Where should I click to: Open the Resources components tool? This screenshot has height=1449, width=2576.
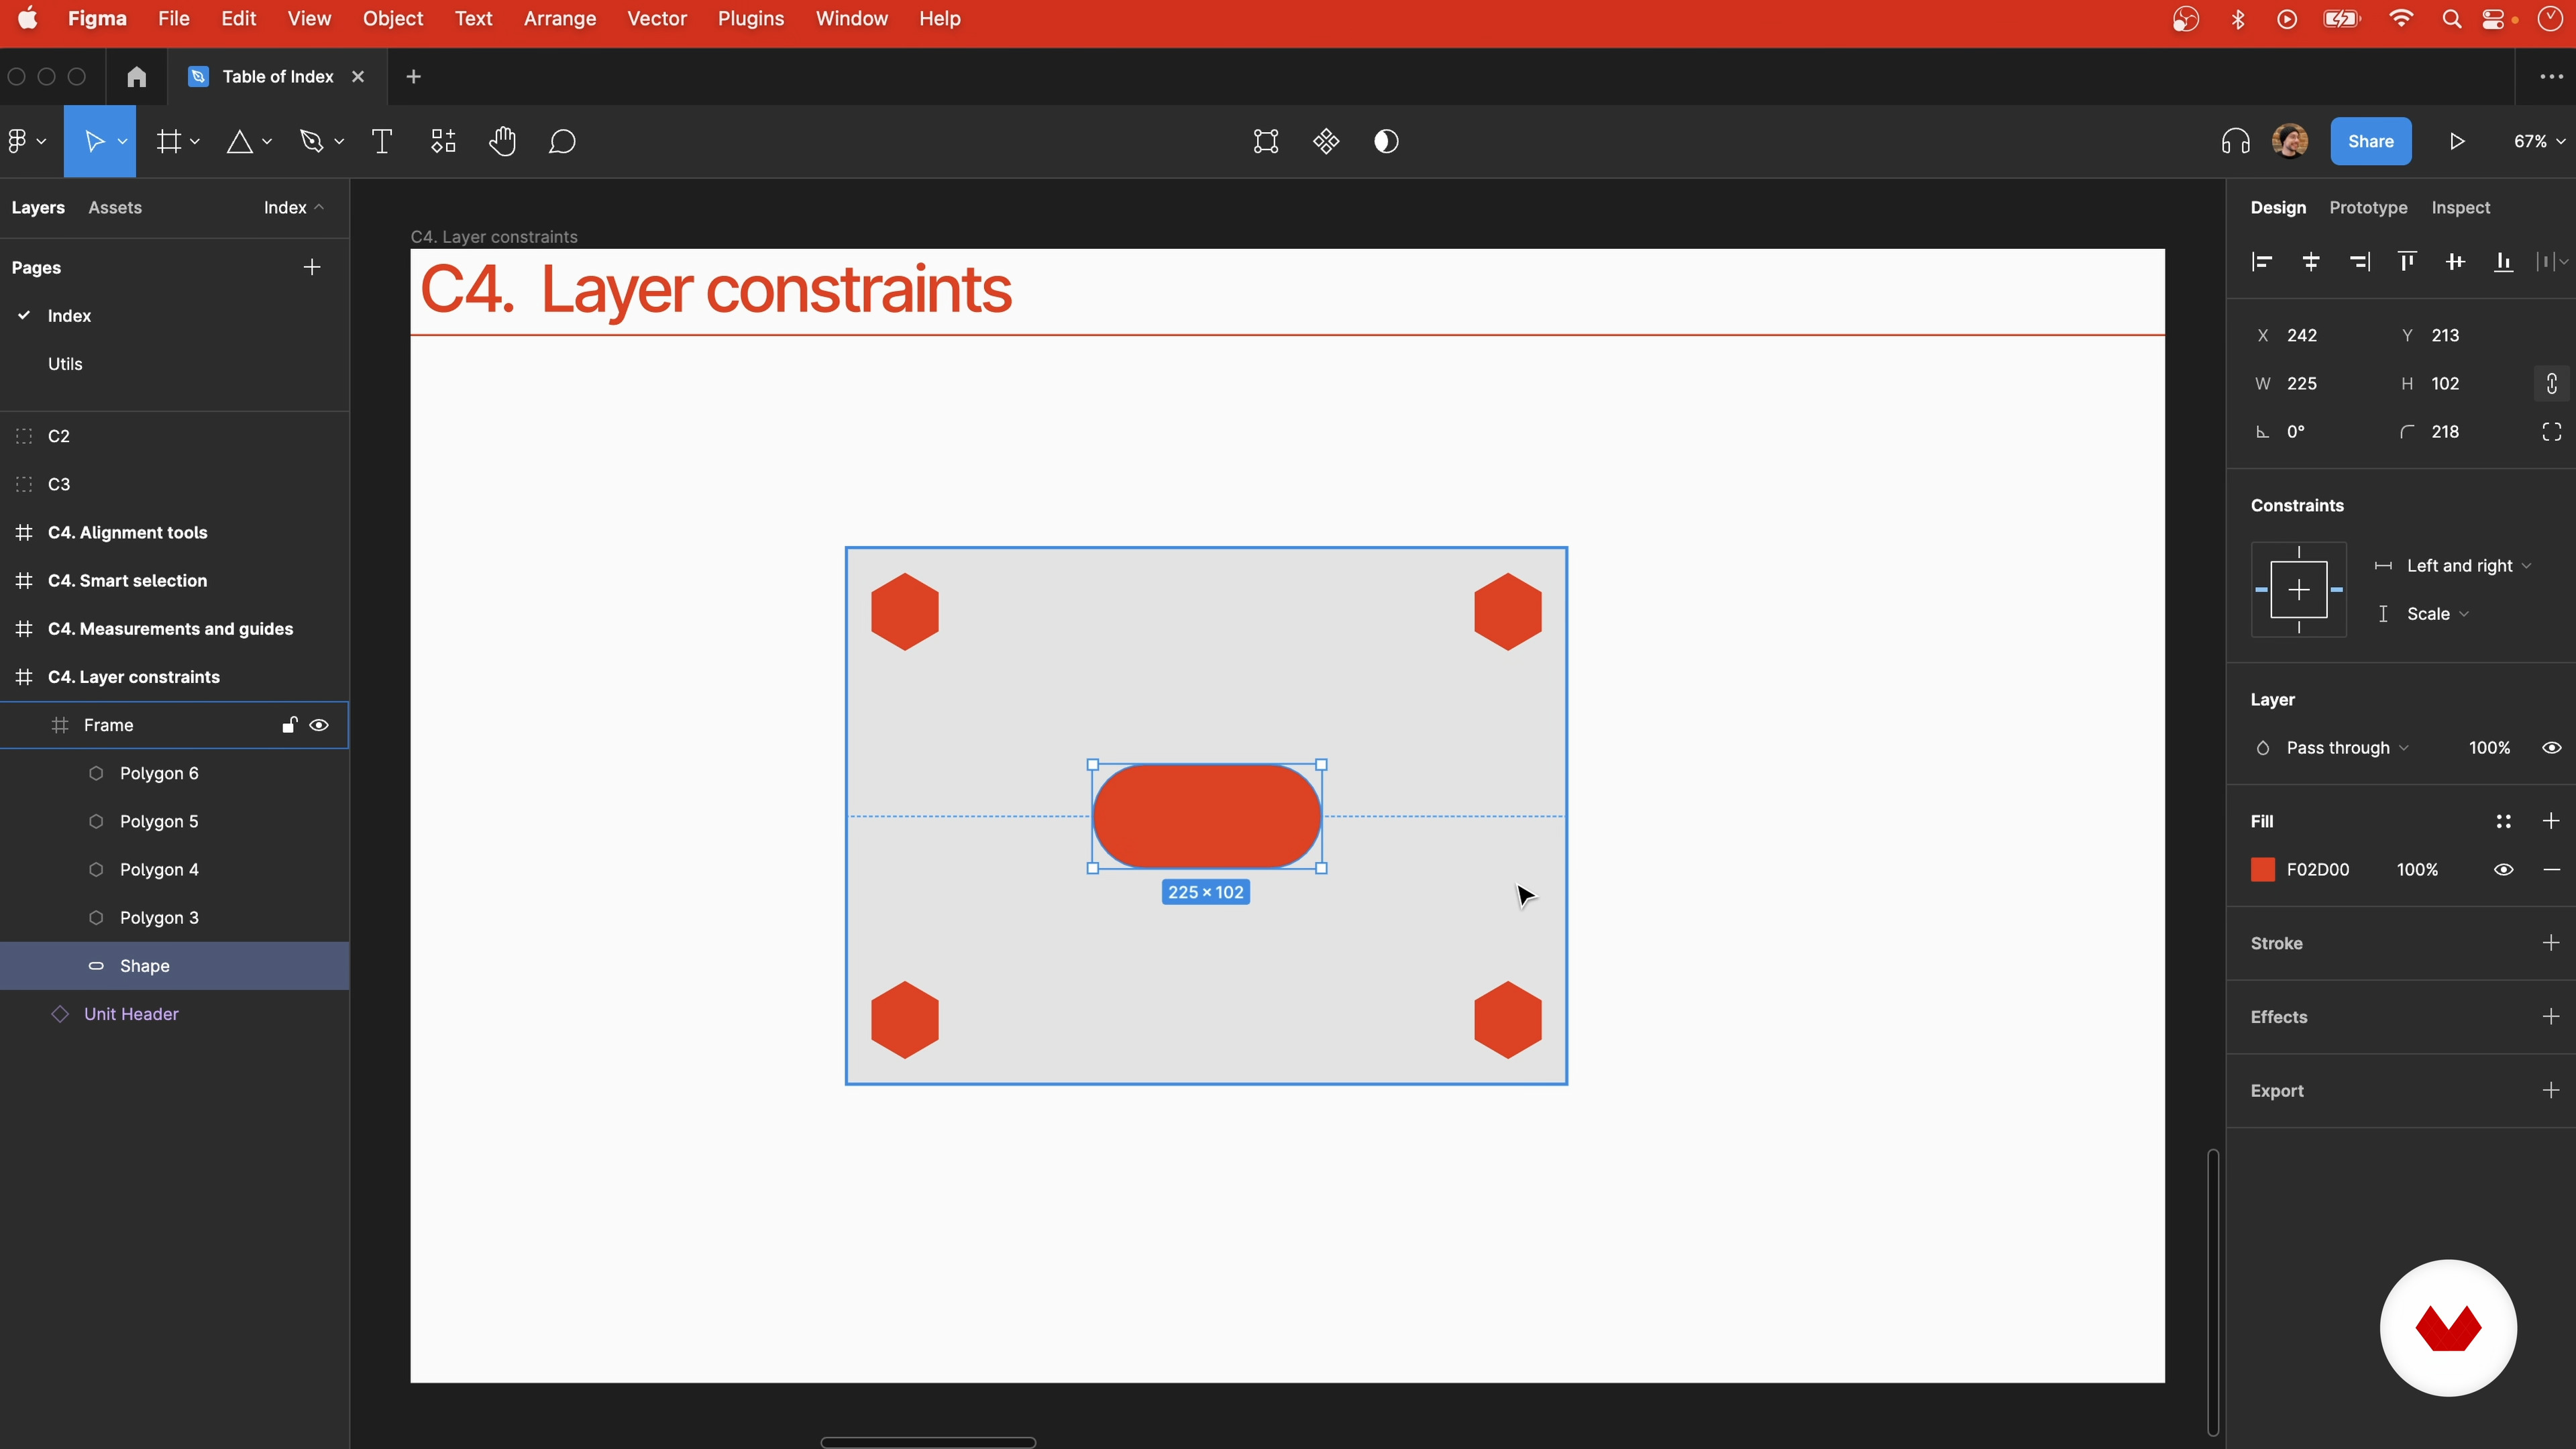tap(443, 141)
